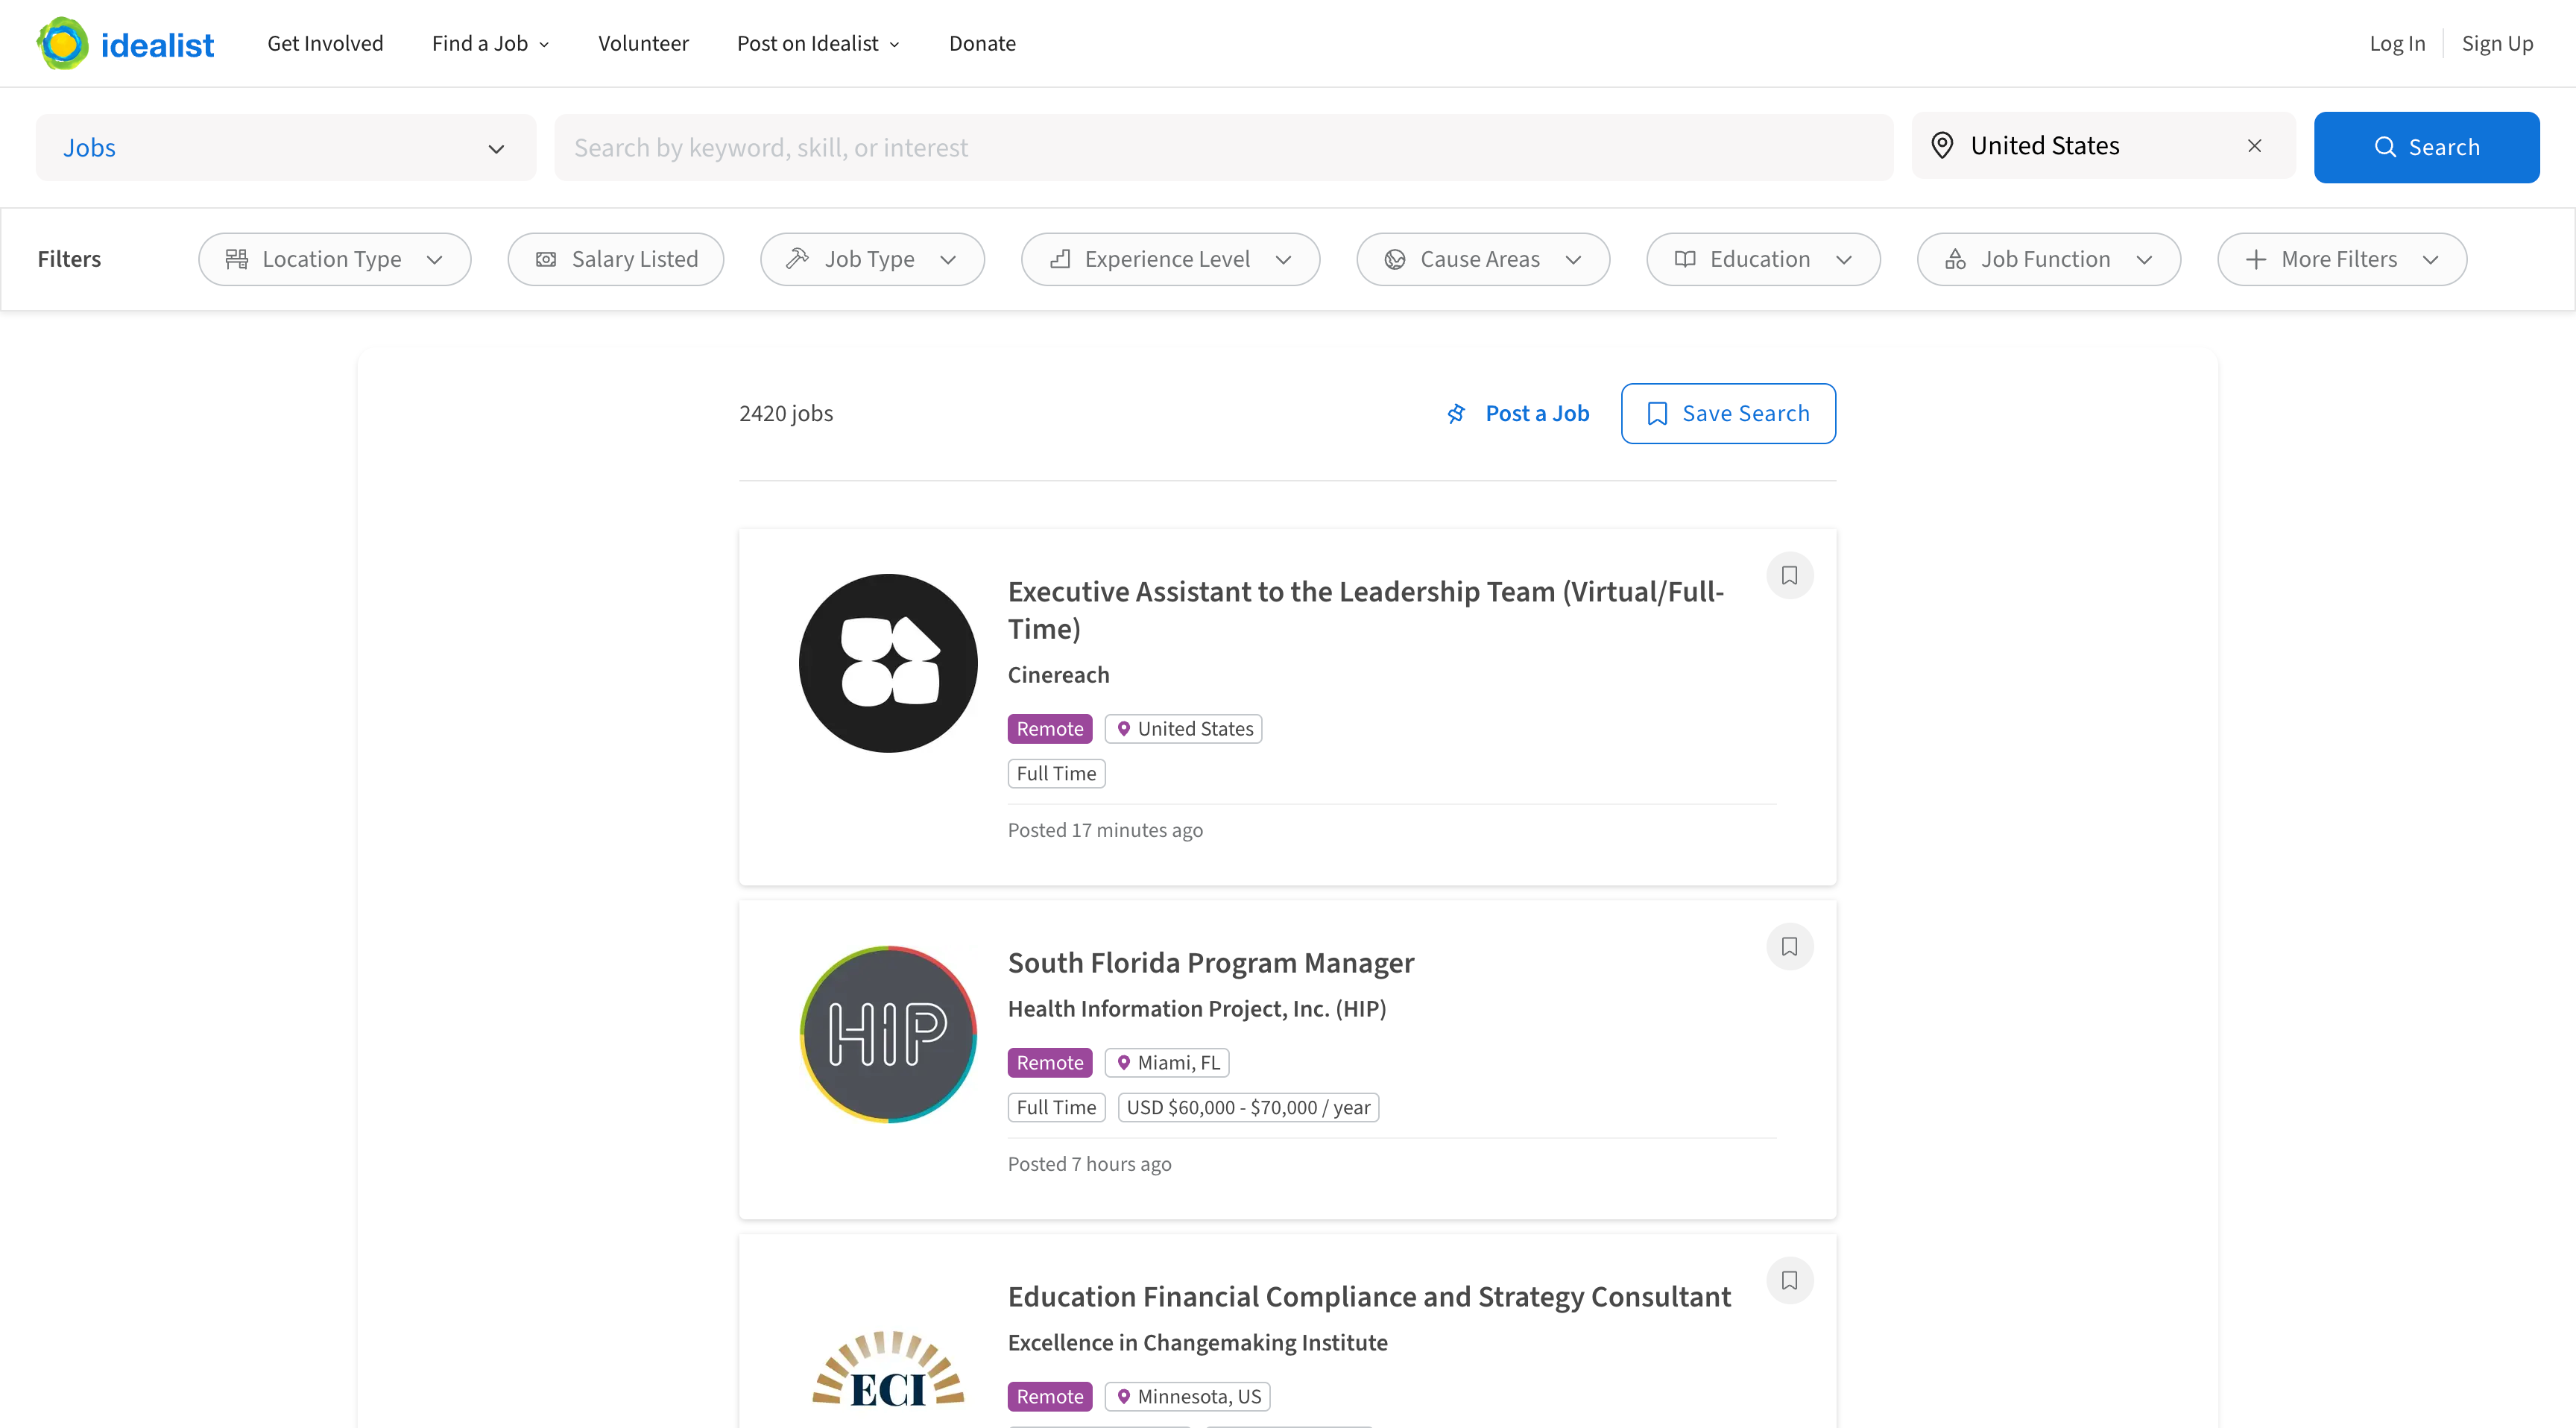Open the Donate page
This screenshot has width=2576, height=1428.
coord(982,43)
